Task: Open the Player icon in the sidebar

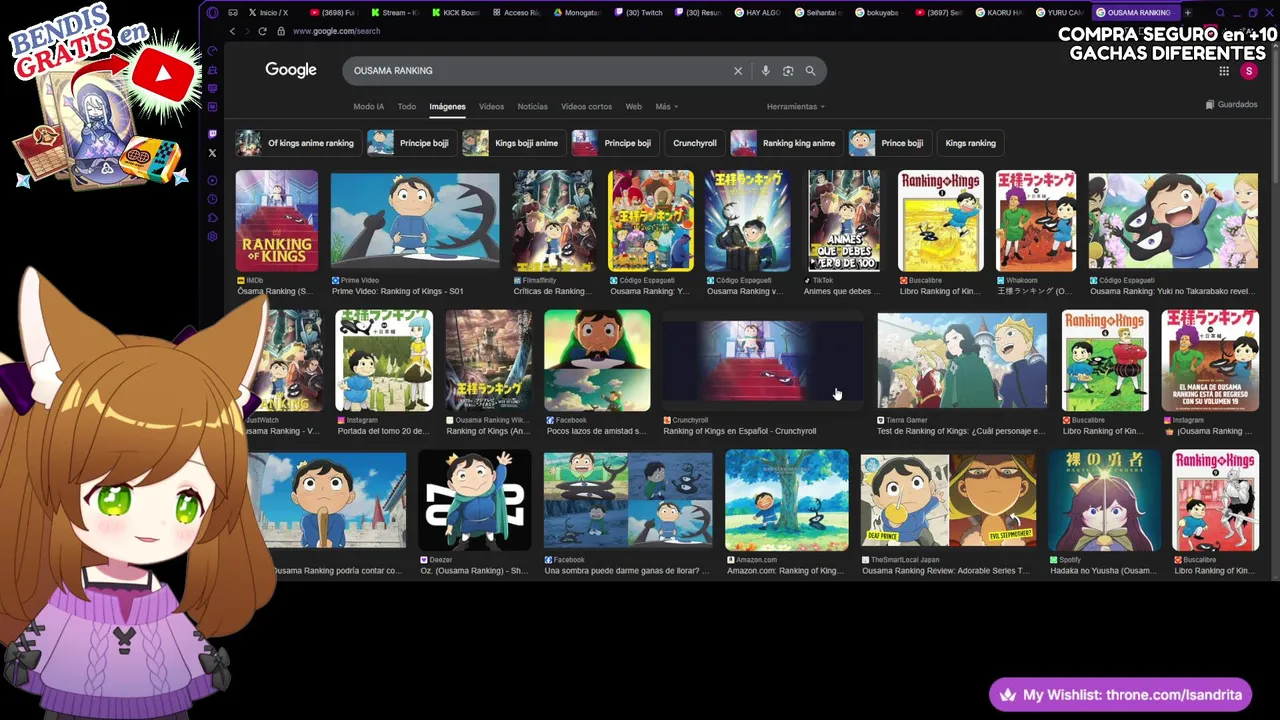Action: [212, 181]
